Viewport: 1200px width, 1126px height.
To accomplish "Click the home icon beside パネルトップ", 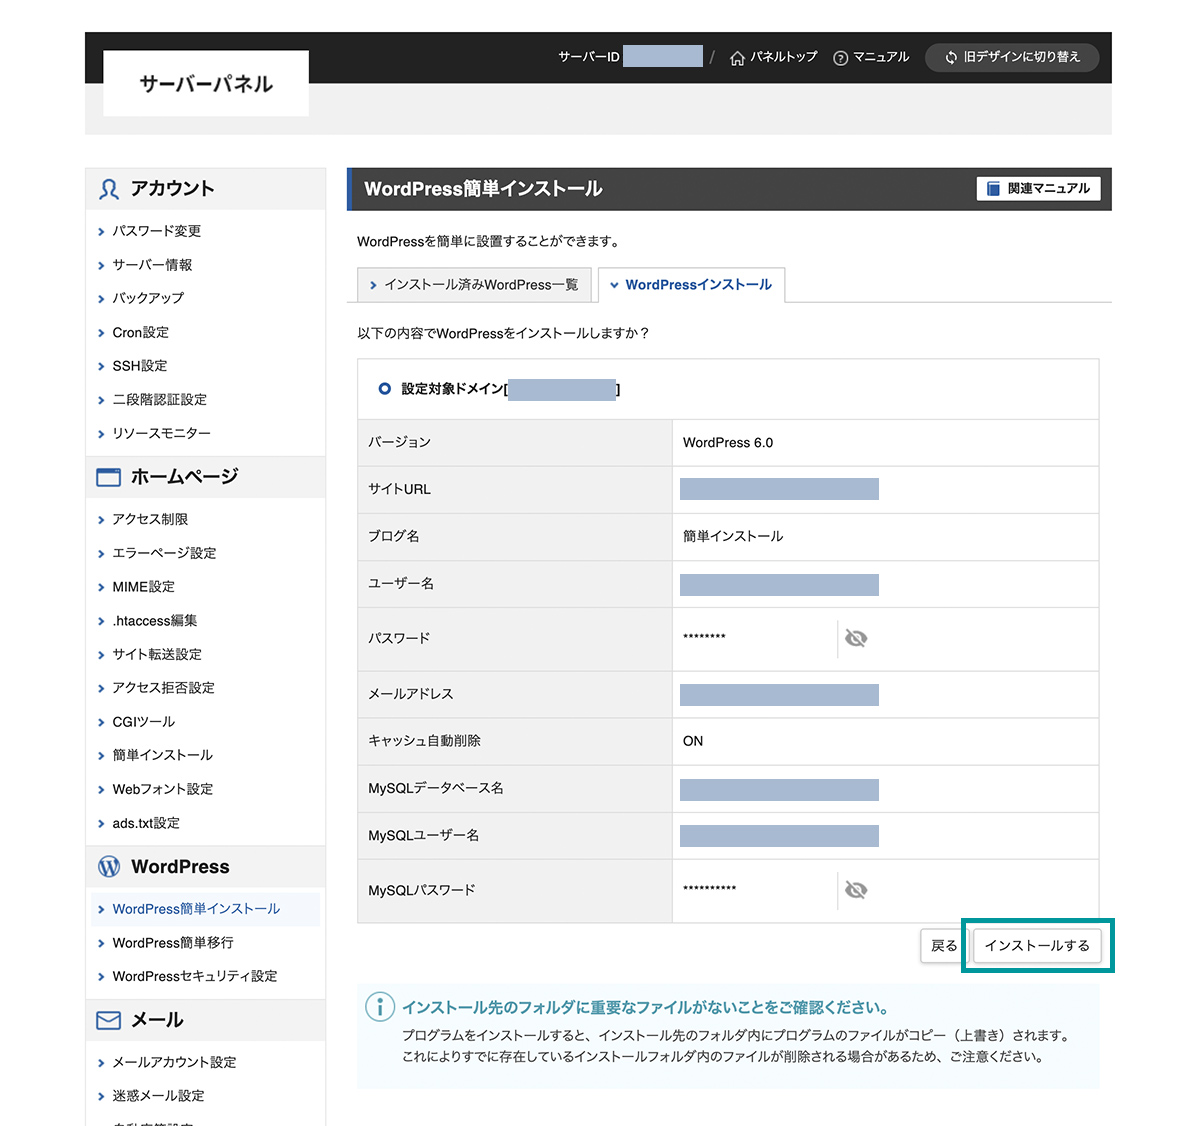I will (x=737, y=58).
